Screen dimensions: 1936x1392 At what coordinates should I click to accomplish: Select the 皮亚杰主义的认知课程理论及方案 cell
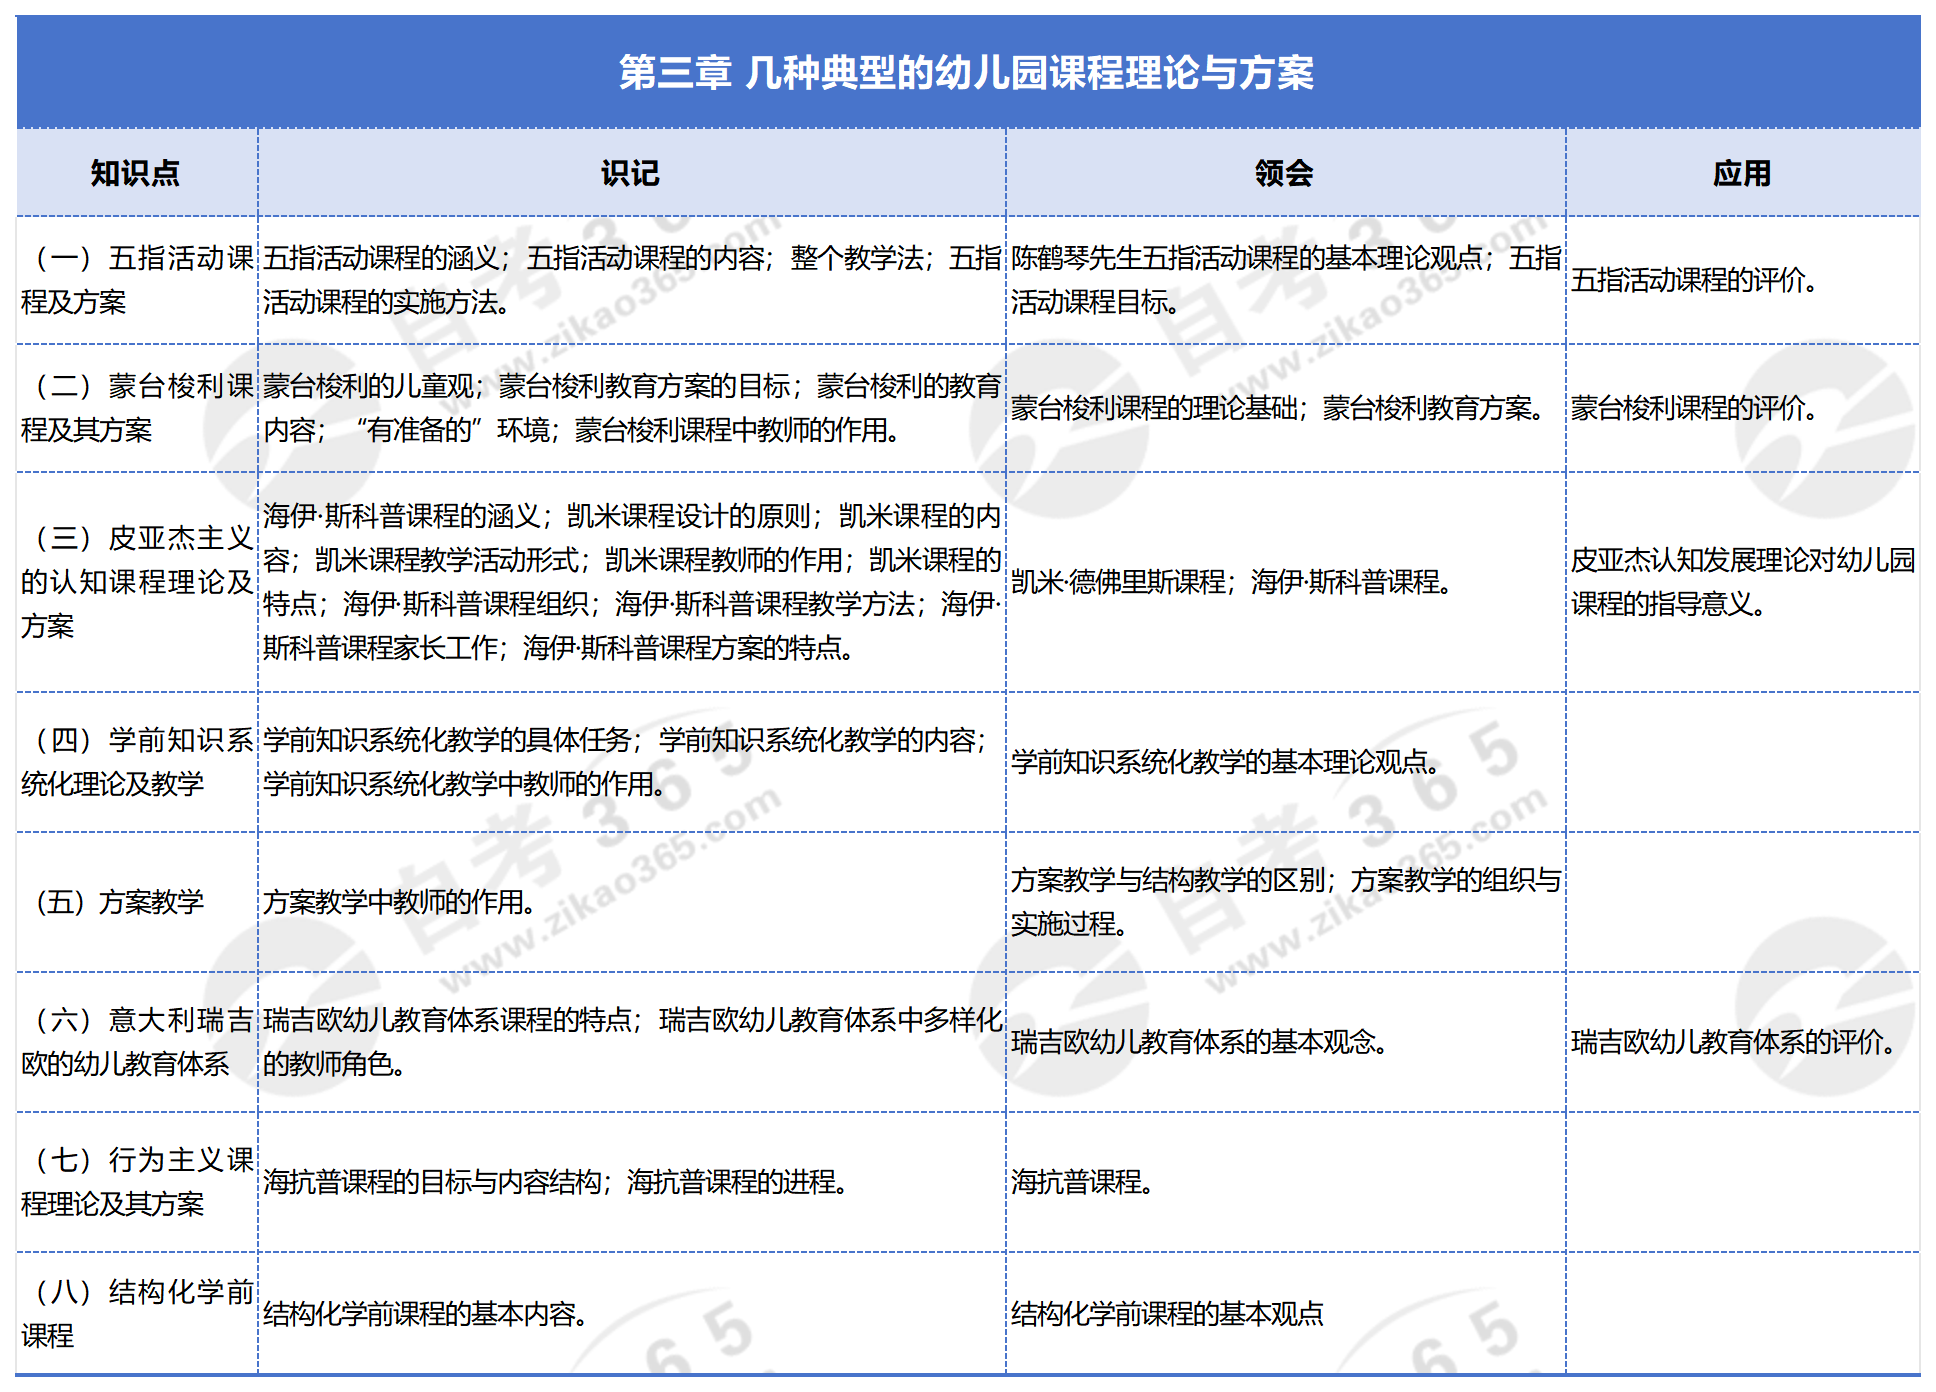click(137, 582)
